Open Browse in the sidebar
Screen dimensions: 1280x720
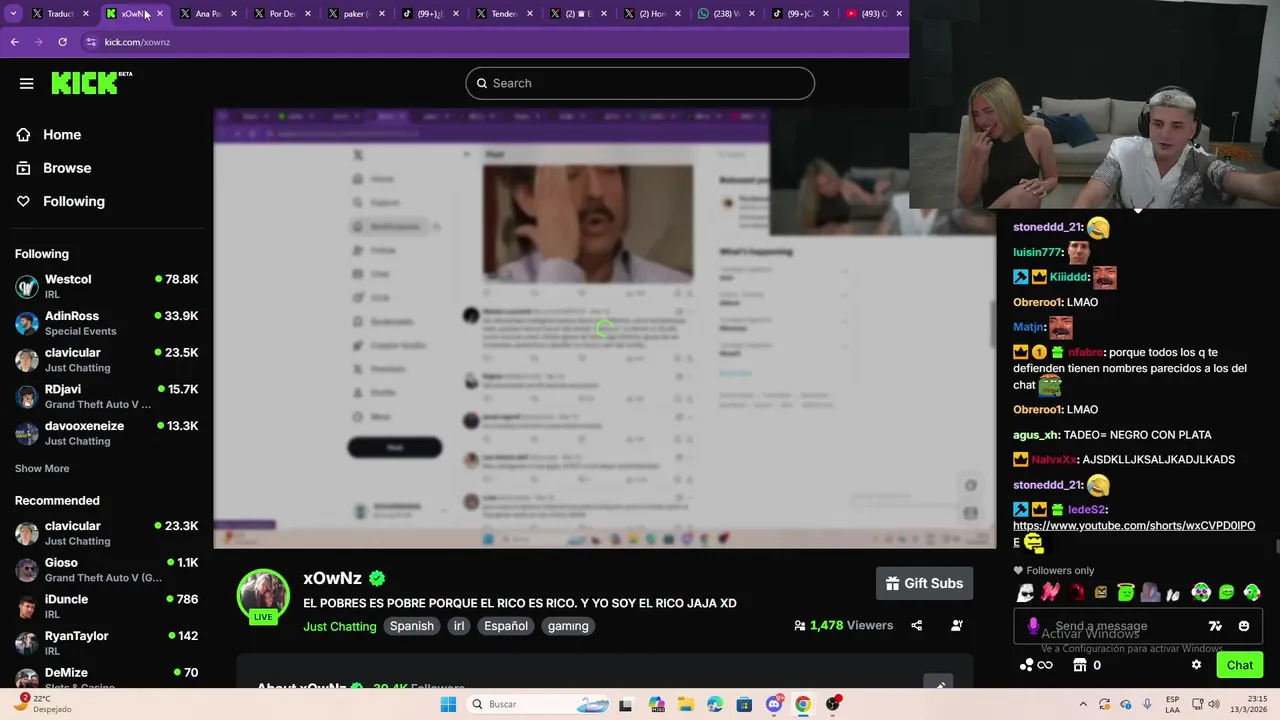67,168
